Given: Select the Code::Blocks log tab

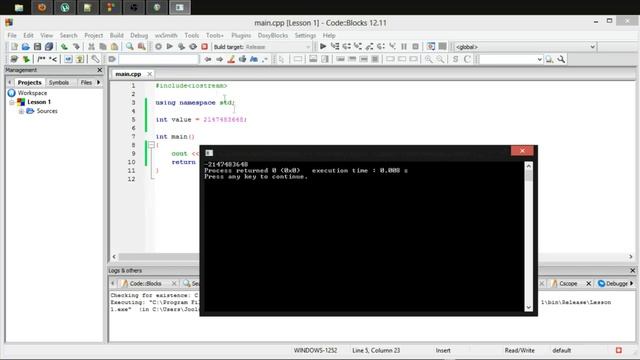Looking at the screenshot, I should pyautogui.click(x=145, y=283).
